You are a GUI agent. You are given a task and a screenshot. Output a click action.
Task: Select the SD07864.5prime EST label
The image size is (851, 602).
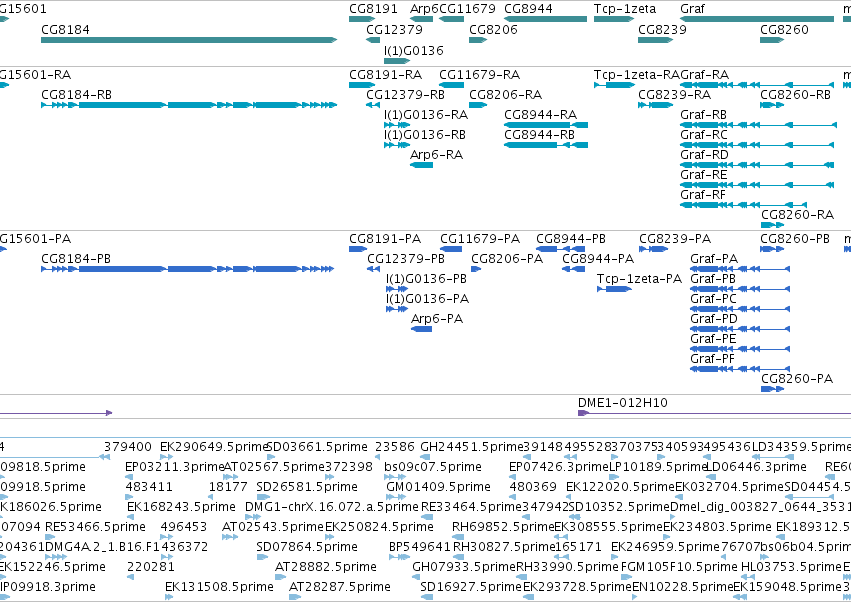coord(307,547)
